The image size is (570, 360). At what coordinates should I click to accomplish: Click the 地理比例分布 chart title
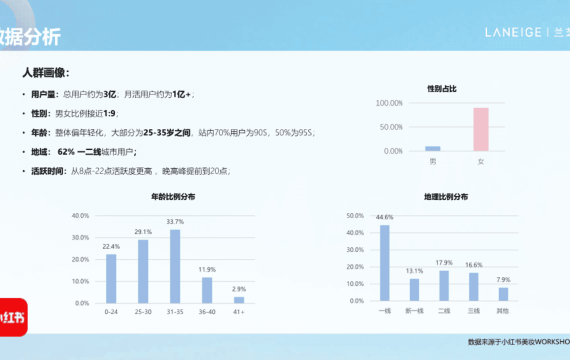[x=446, y=197]
